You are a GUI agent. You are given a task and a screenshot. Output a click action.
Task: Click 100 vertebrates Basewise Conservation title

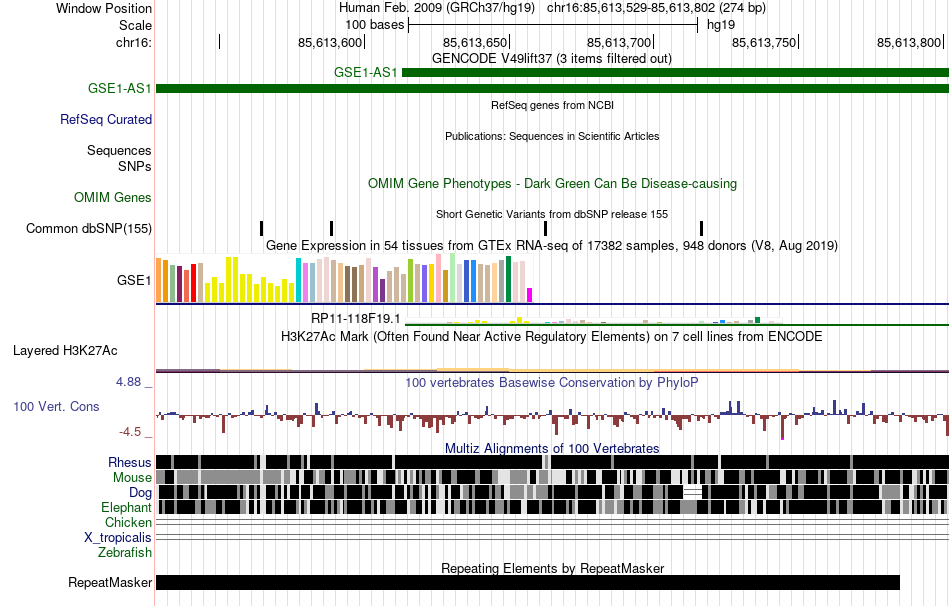click(x=552, y=382)
